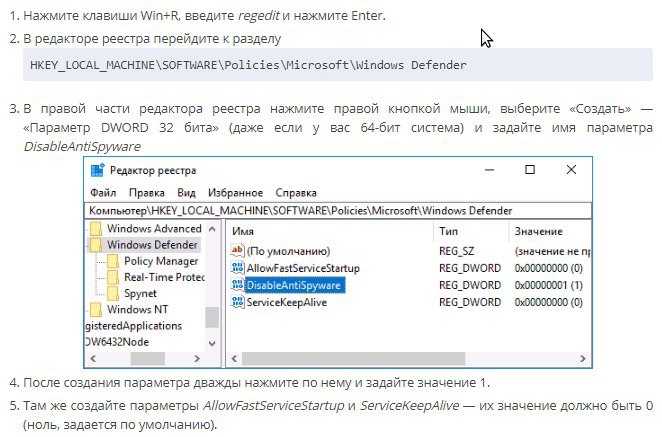Select the AllowFastServiceStartup value
The height and width of the screenshot is (437, 662).
coord(303,268)
